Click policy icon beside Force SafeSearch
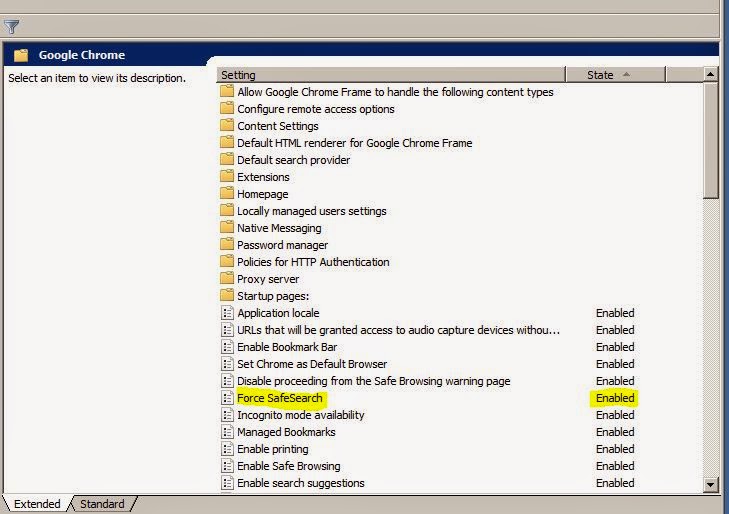The image size is (729, 514). [227, 398]
